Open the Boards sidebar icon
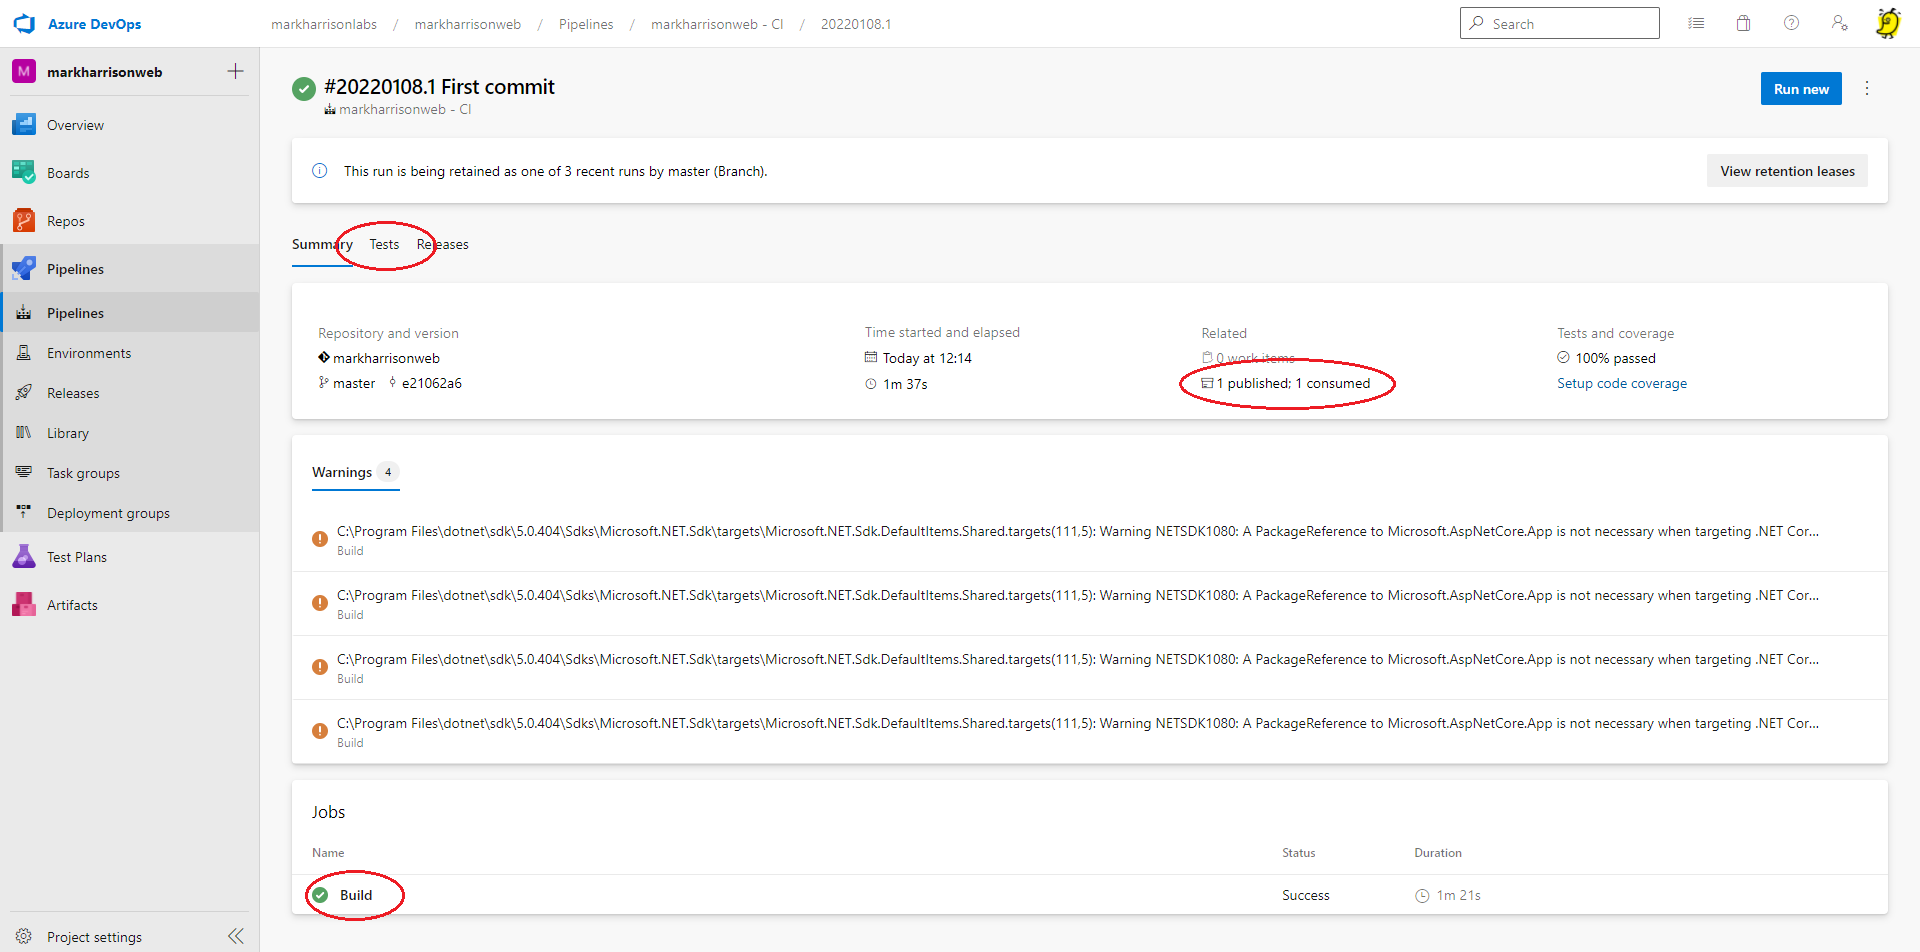The height and width of the screenshot is (952, 1920). [x=24, y=172]
